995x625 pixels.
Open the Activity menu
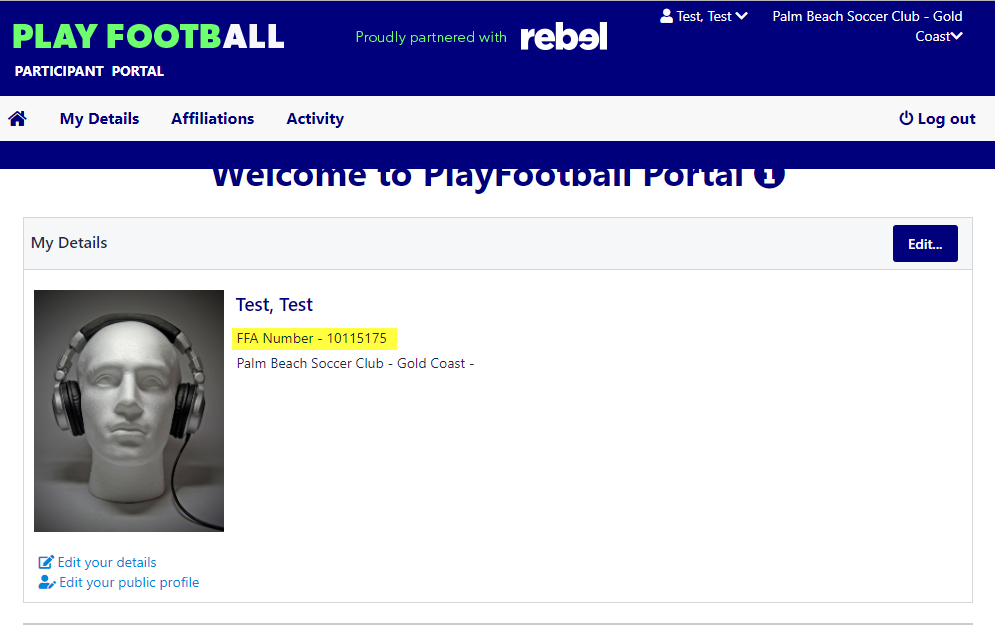pyautogui.click(x=315, y=119)
